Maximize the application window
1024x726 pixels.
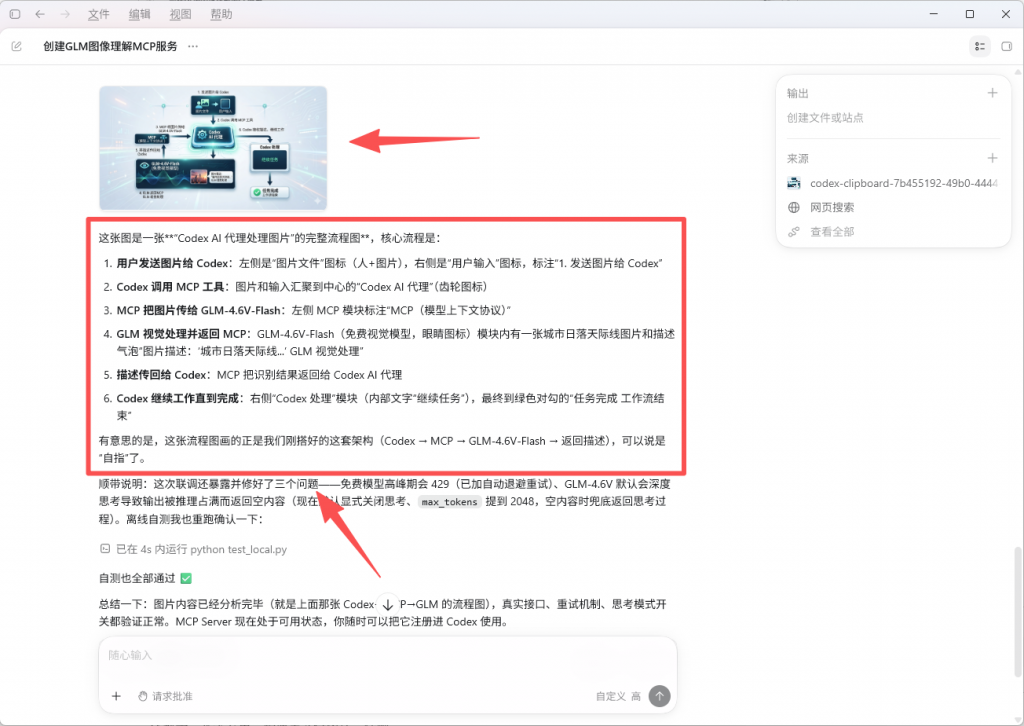970,14
